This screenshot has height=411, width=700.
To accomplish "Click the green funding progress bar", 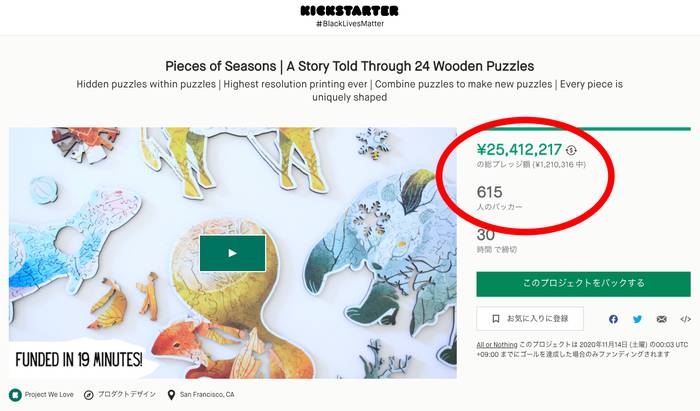I will 583,129.
